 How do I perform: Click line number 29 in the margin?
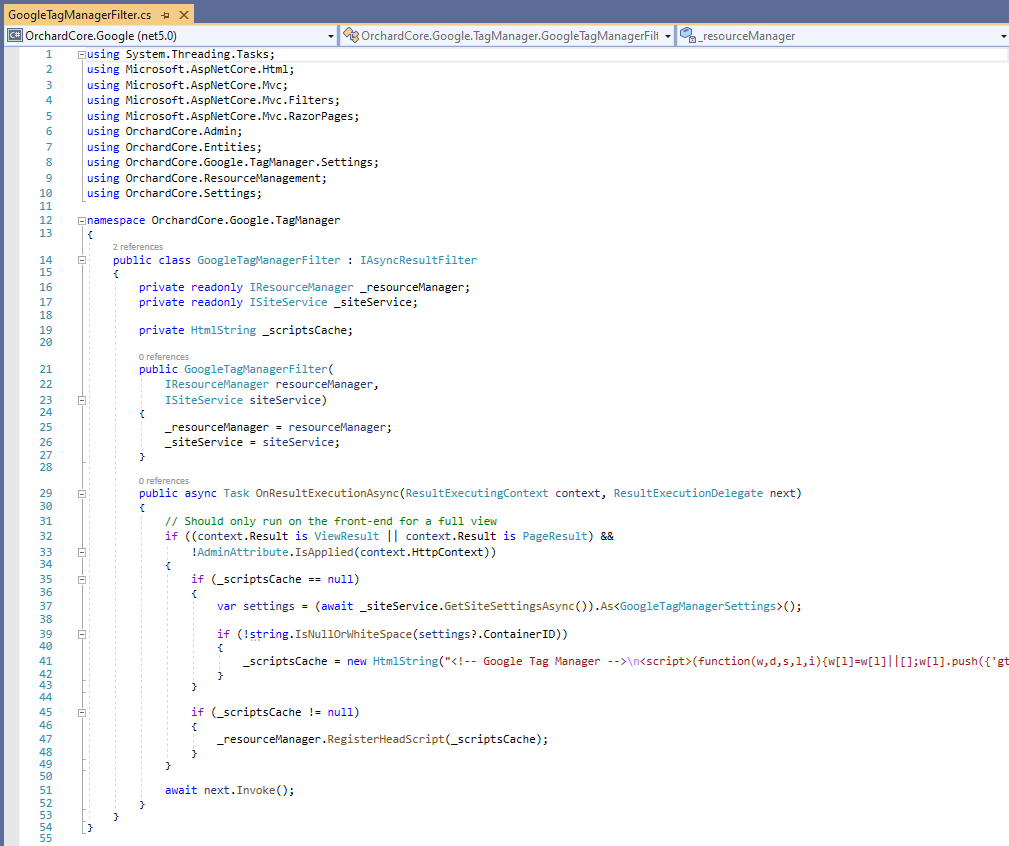[46, 493]
